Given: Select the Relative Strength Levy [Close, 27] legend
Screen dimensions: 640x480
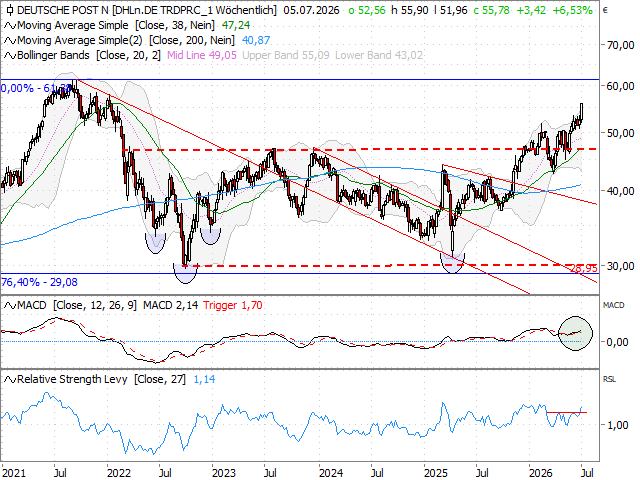Looking at the screenshot, I should pyautogui.click(x=101, y=379).
